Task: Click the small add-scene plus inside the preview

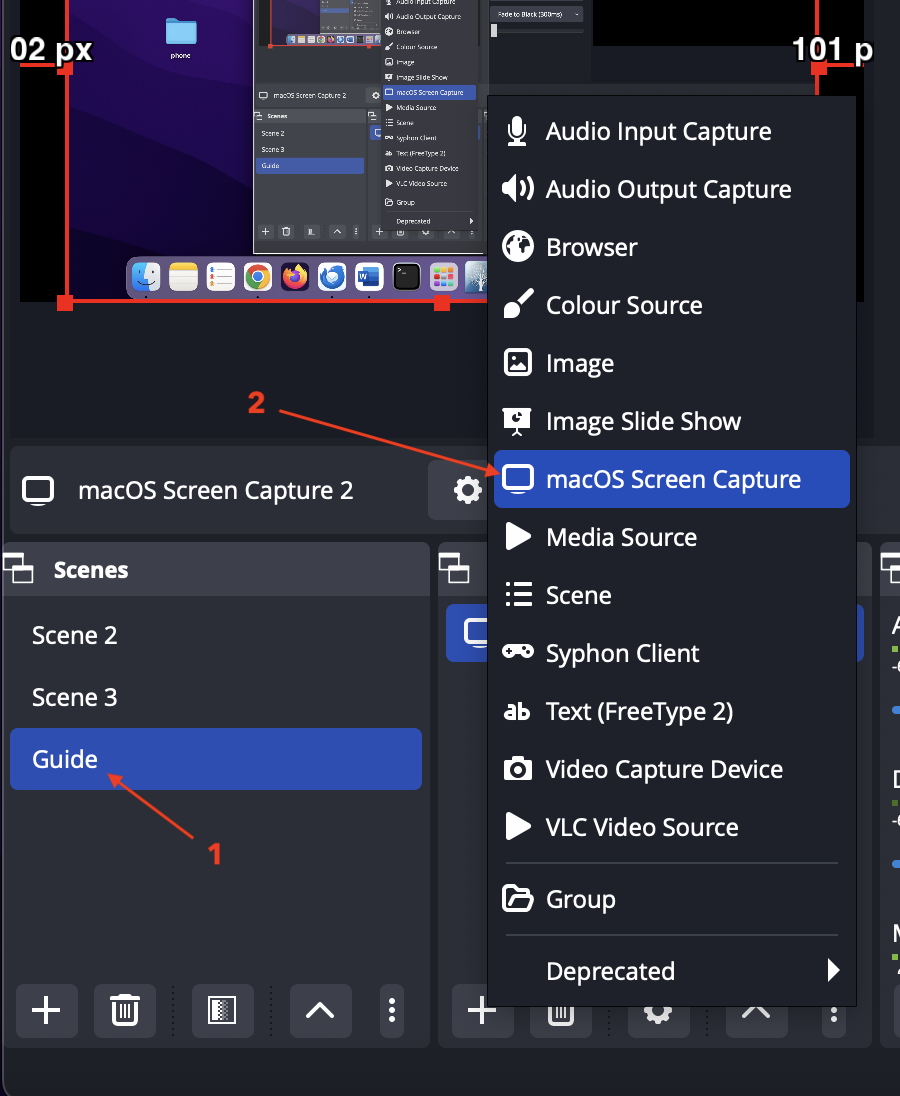Action: pyautogui.click(x=266, y=231)
